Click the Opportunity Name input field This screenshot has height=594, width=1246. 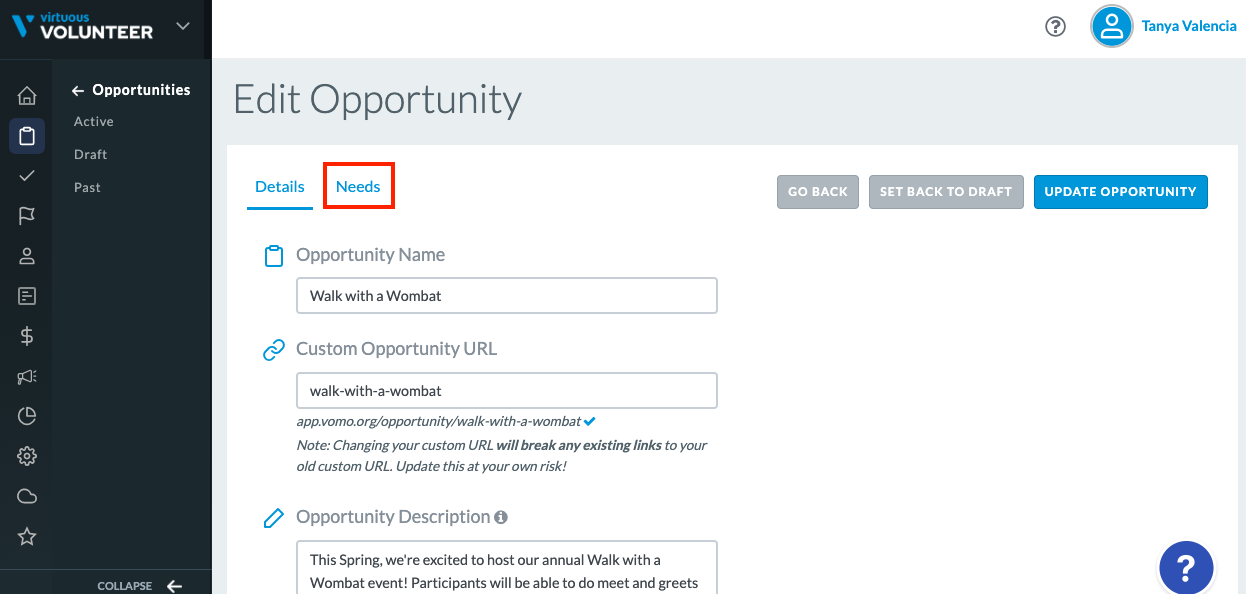click(x=507, y=296)
